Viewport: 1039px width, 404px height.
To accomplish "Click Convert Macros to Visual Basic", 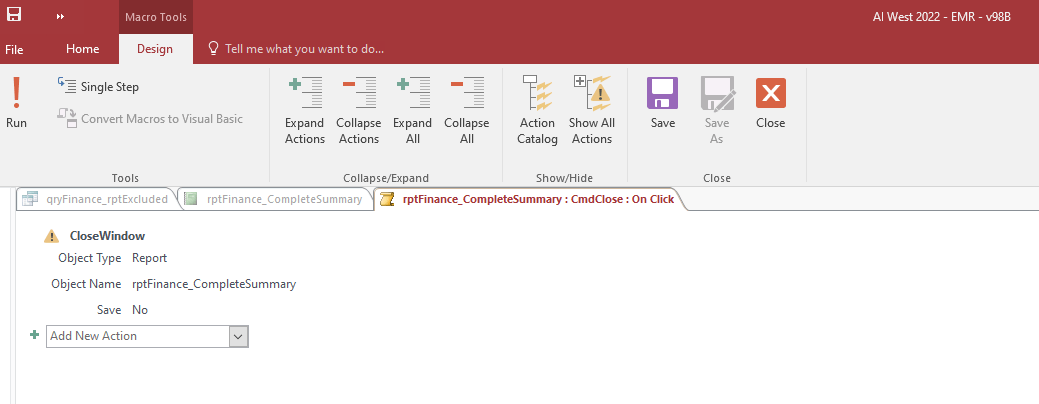I will [150, 119].
